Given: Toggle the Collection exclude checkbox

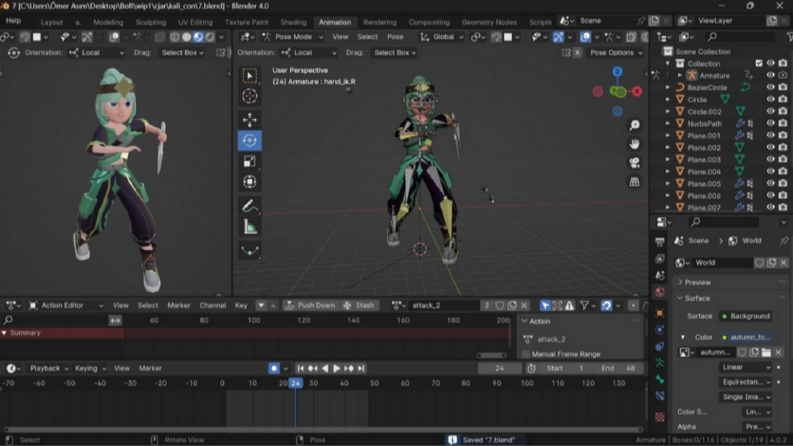Looking at the screenshot, I should coord(759,63).
